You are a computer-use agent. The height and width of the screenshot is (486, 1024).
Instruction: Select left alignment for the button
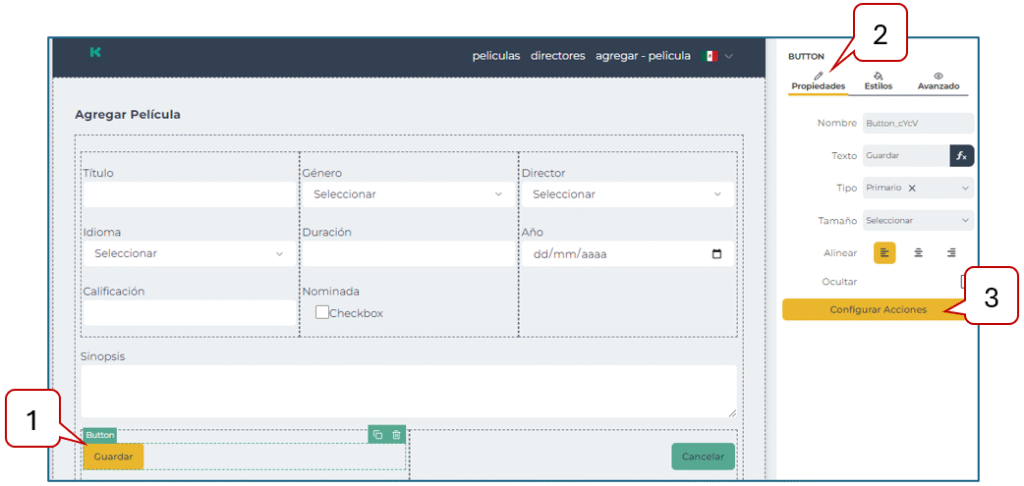coord(885,252)
